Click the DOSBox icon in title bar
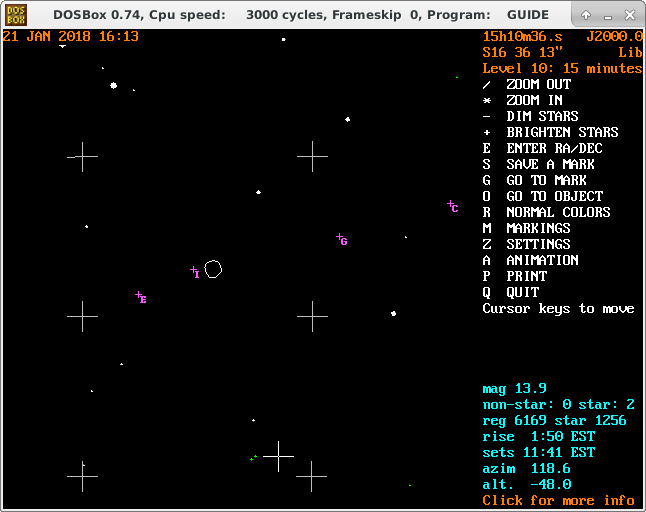 tap(16, 14)
